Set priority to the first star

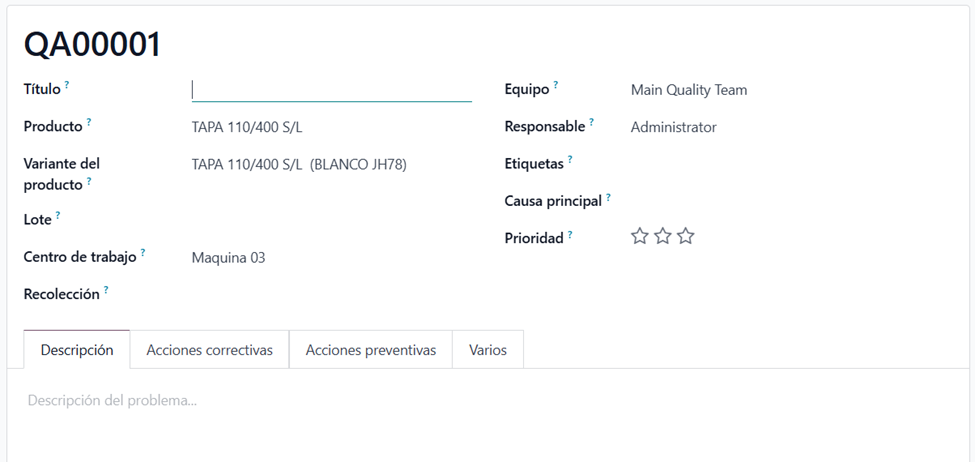pos(639,236)
